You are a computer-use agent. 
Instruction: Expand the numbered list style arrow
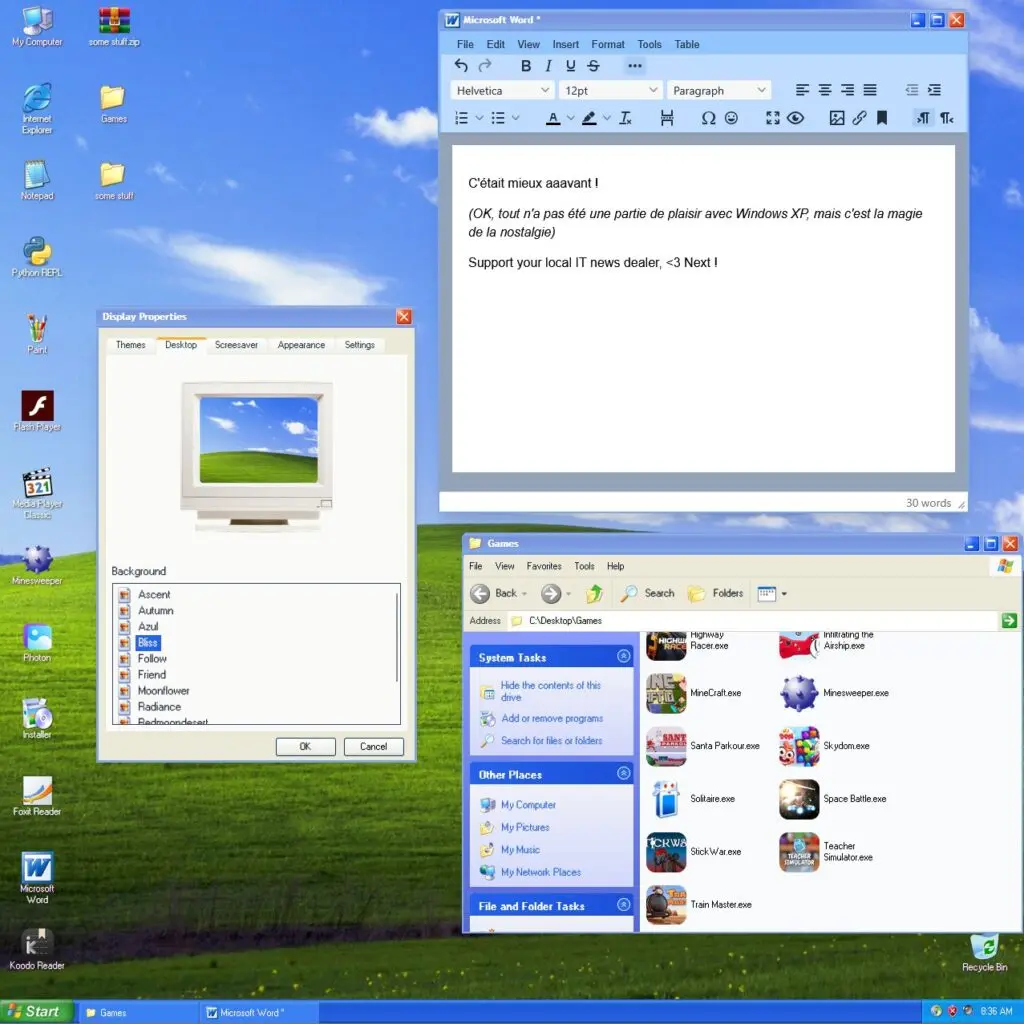[479, 118]
